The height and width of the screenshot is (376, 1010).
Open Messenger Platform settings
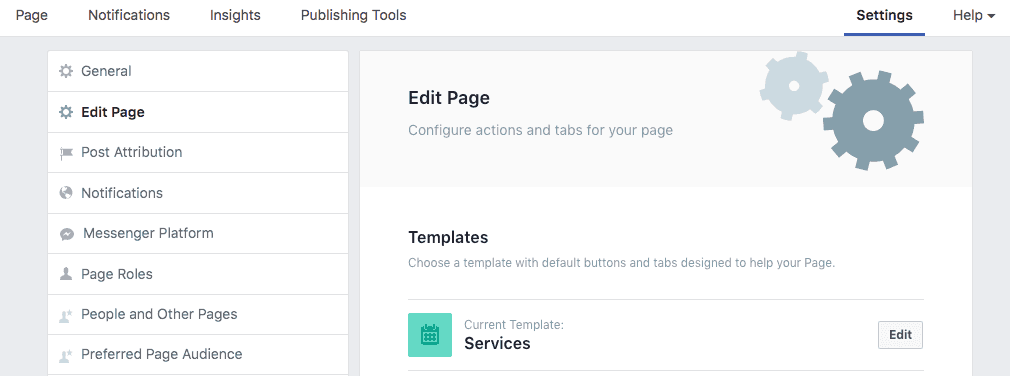tap(198, 234)
